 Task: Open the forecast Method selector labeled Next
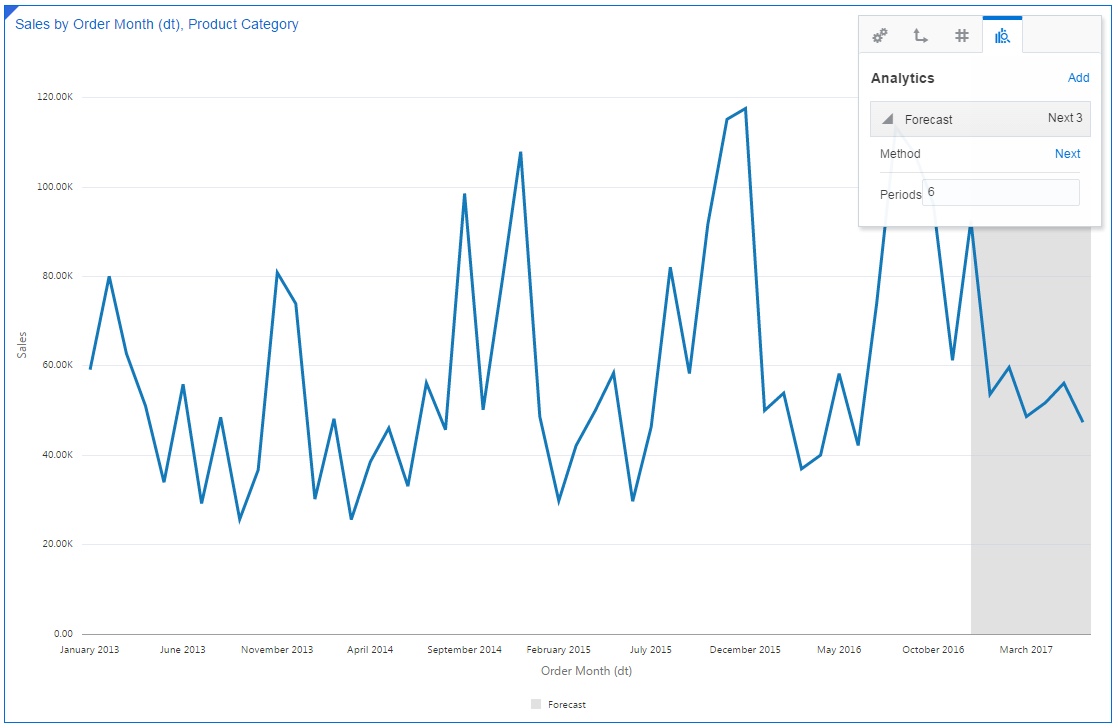tap(1067, 154)
